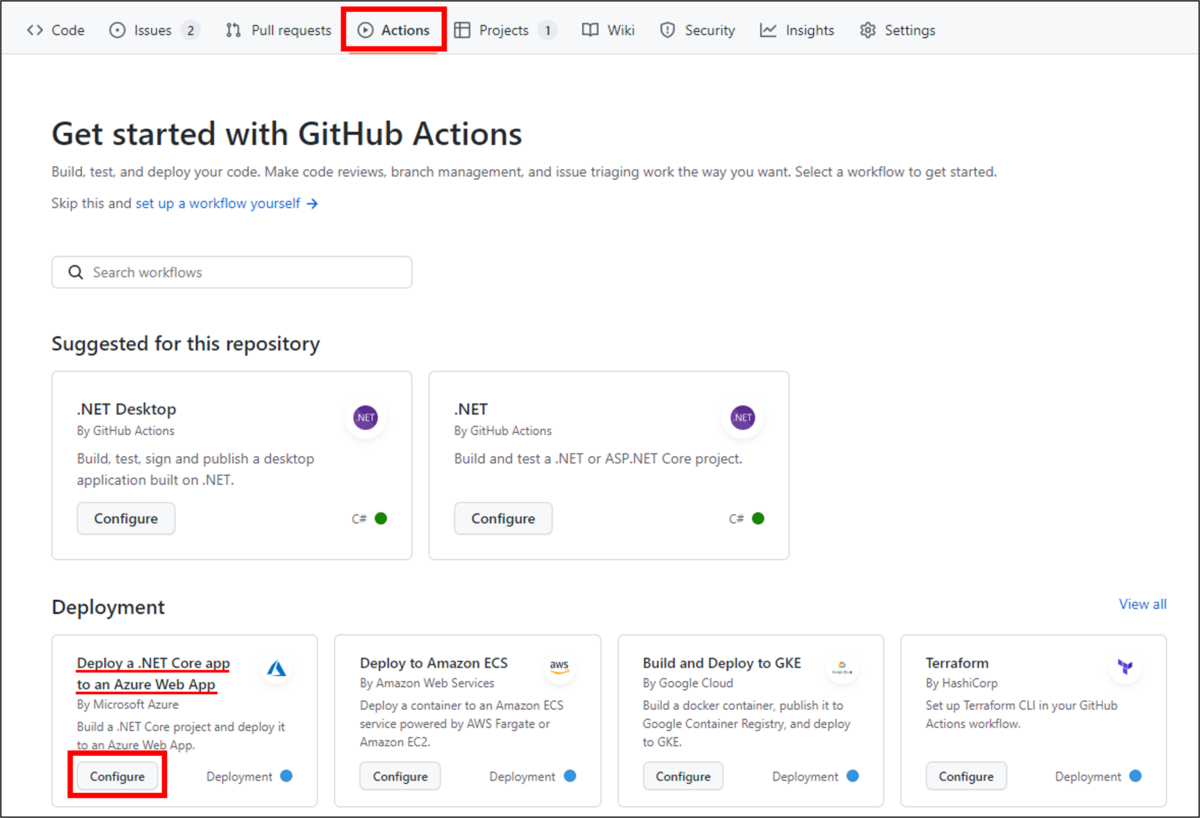Screen dimensions: 1200x818
Task: Click the magnifier icon in the workflow search bar
Action: click(75, 271)
